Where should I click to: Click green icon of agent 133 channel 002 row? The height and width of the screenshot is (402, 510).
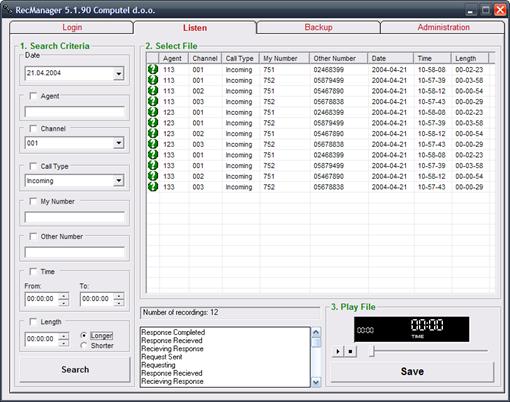tap(153, 176)
